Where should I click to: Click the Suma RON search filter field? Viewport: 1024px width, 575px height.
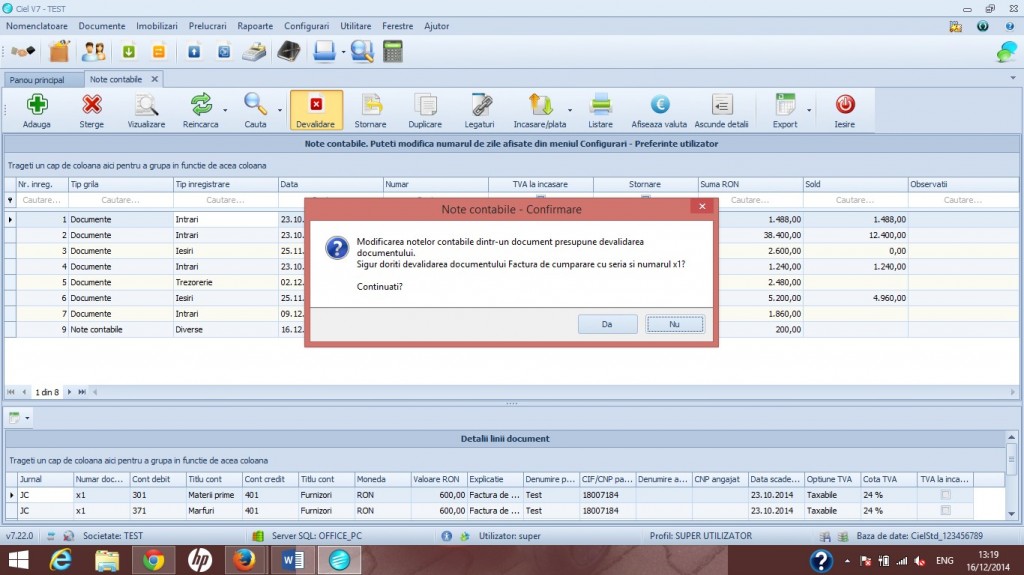coord(750,200)
